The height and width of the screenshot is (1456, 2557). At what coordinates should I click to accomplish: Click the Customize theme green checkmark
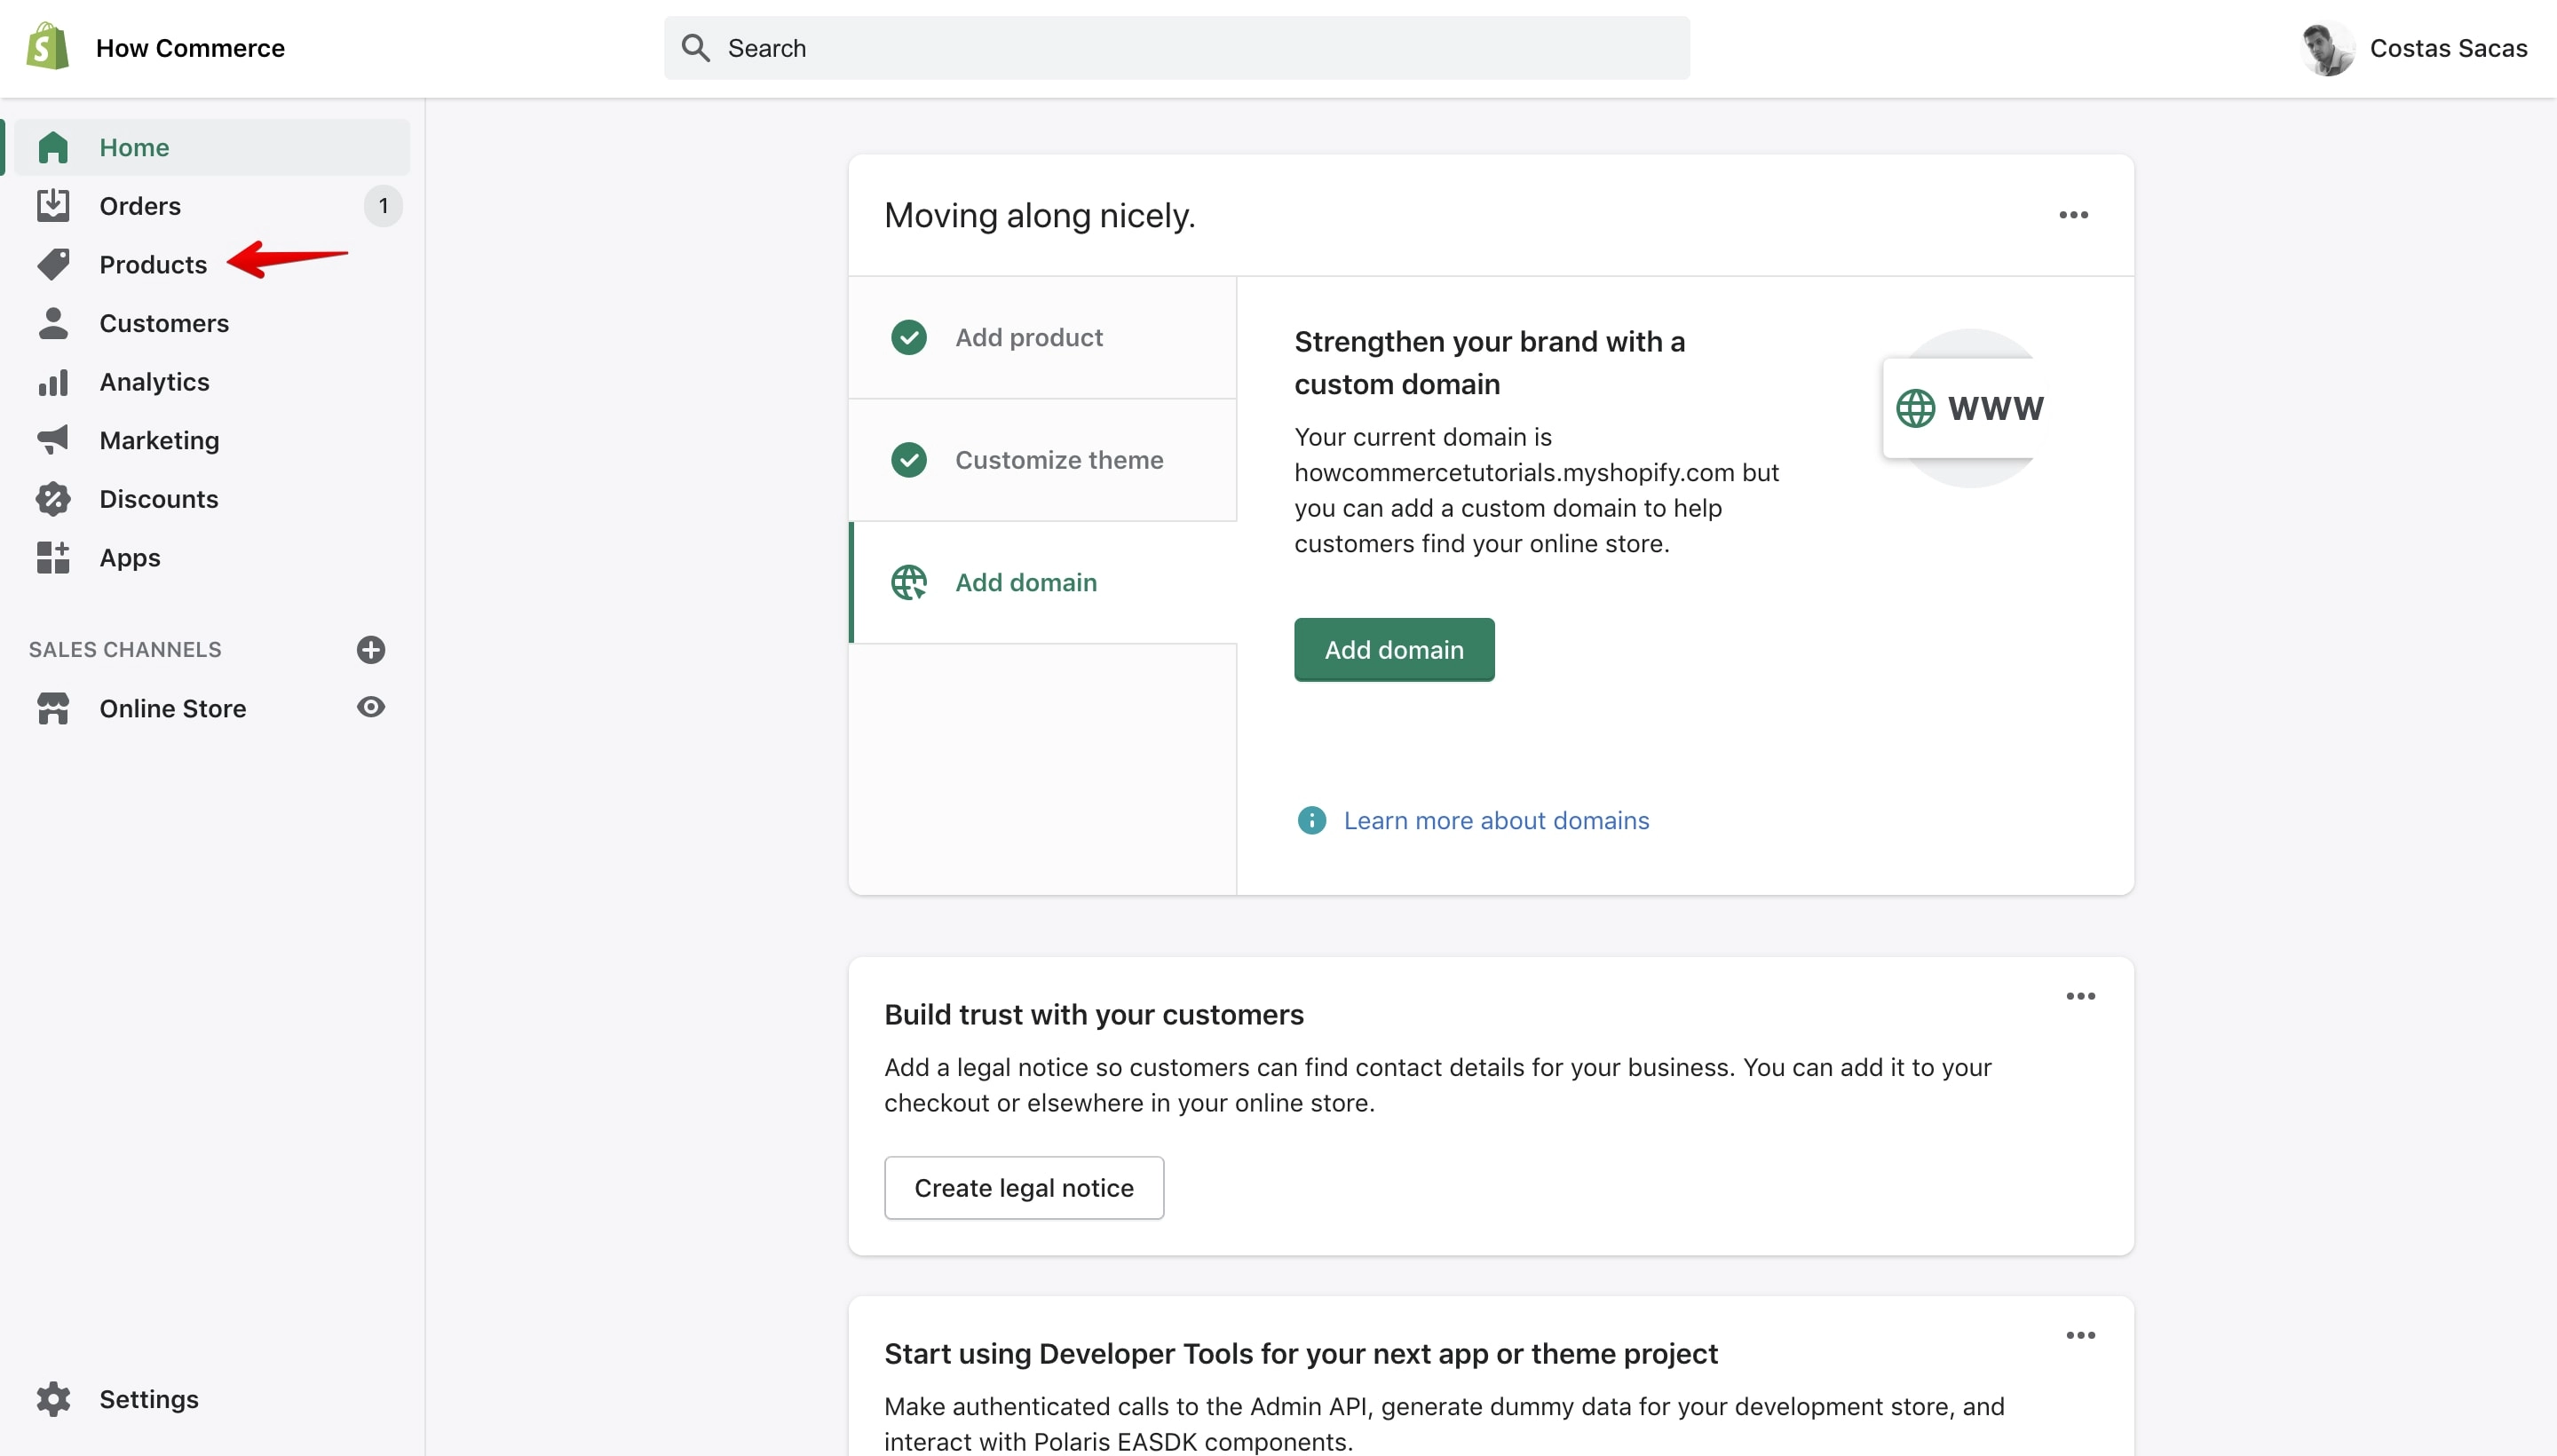(x=909, y=460)
